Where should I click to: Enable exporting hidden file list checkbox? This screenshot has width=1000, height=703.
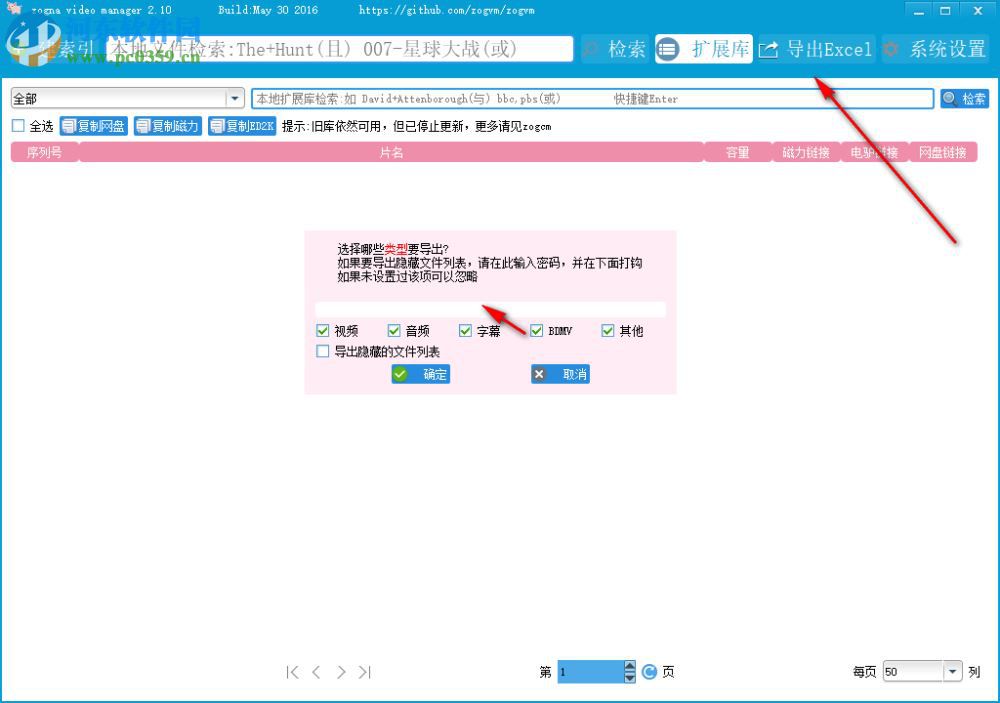pos(323,351)
